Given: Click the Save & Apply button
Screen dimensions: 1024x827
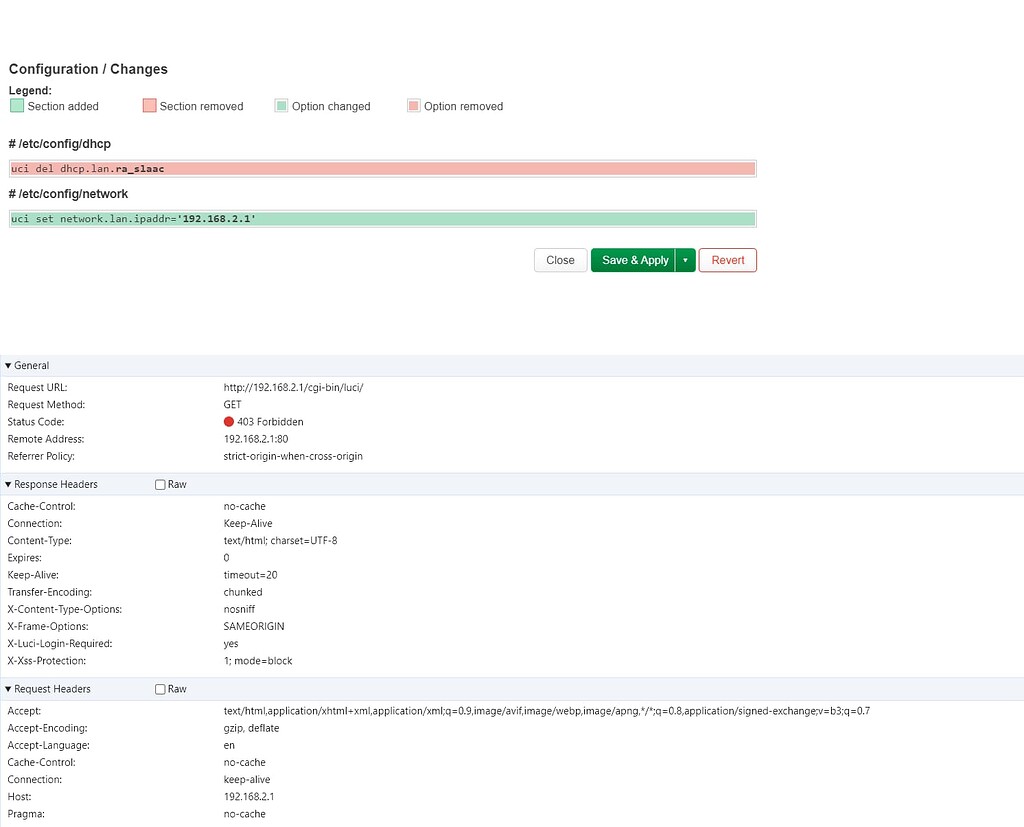Looking at the screenshot, I should click(634, 260).
